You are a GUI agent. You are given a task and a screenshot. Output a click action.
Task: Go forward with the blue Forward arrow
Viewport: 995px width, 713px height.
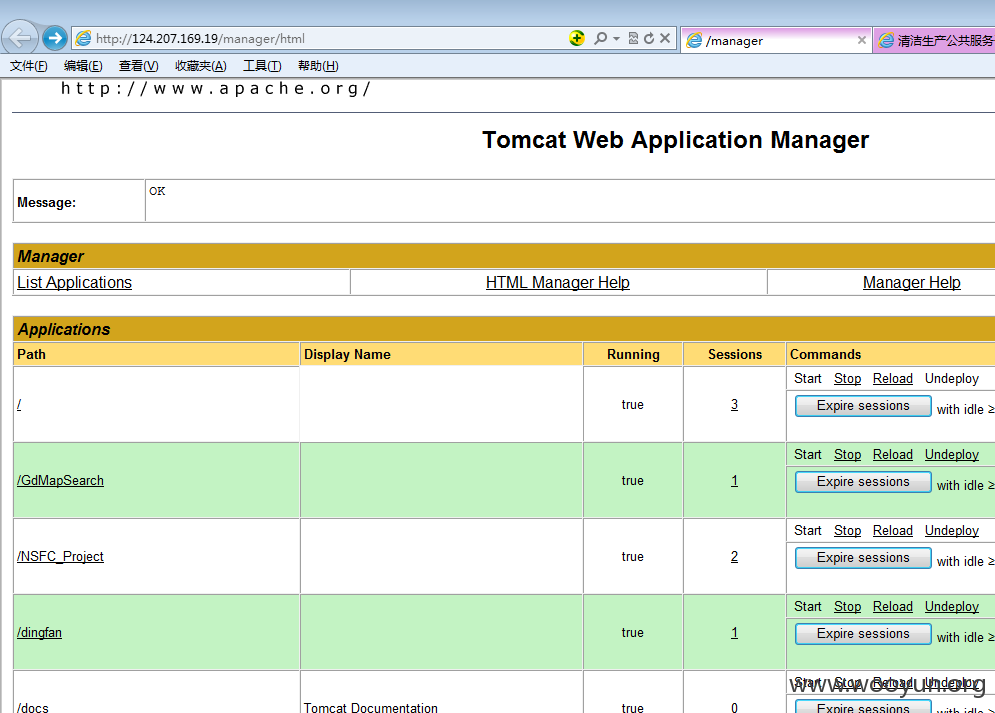55,39
